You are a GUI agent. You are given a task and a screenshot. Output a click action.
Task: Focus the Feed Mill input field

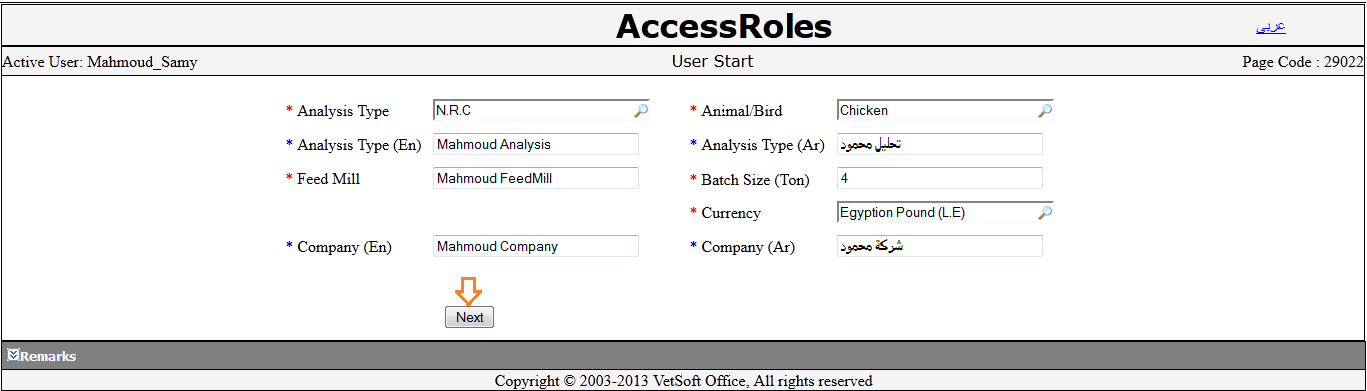[x=536, y=178]
